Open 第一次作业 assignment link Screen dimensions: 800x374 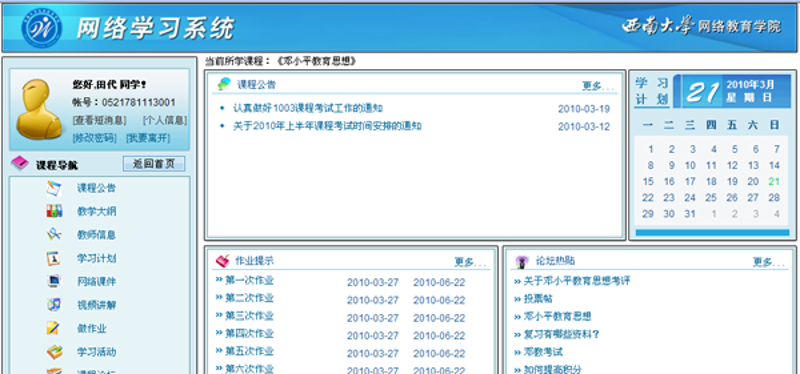[x=249, y=280]
